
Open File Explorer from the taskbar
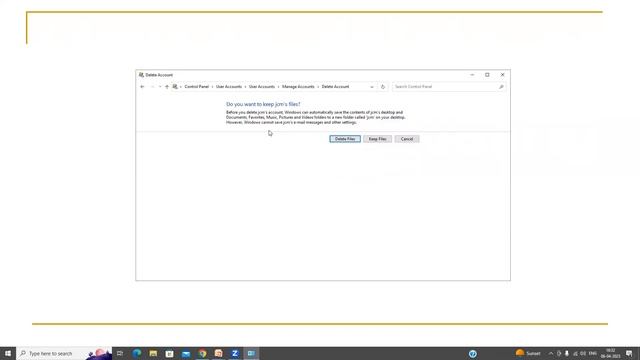tap(153, 353)
